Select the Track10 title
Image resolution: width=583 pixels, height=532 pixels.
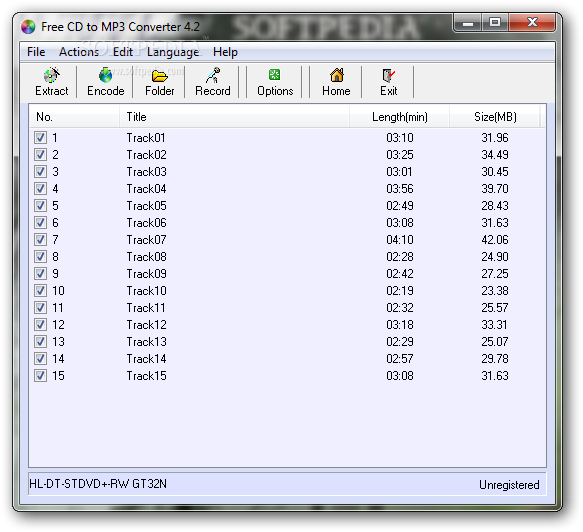[x=146, y=291]
